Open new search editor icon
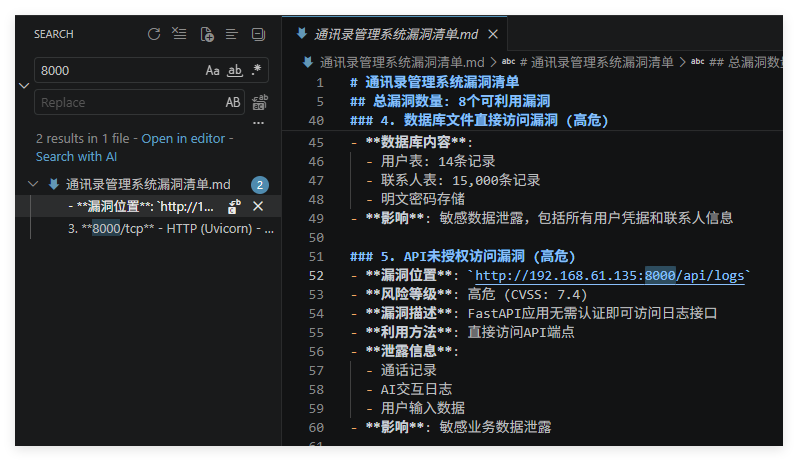This screenshot has height=461, width=798. (207, 34)
